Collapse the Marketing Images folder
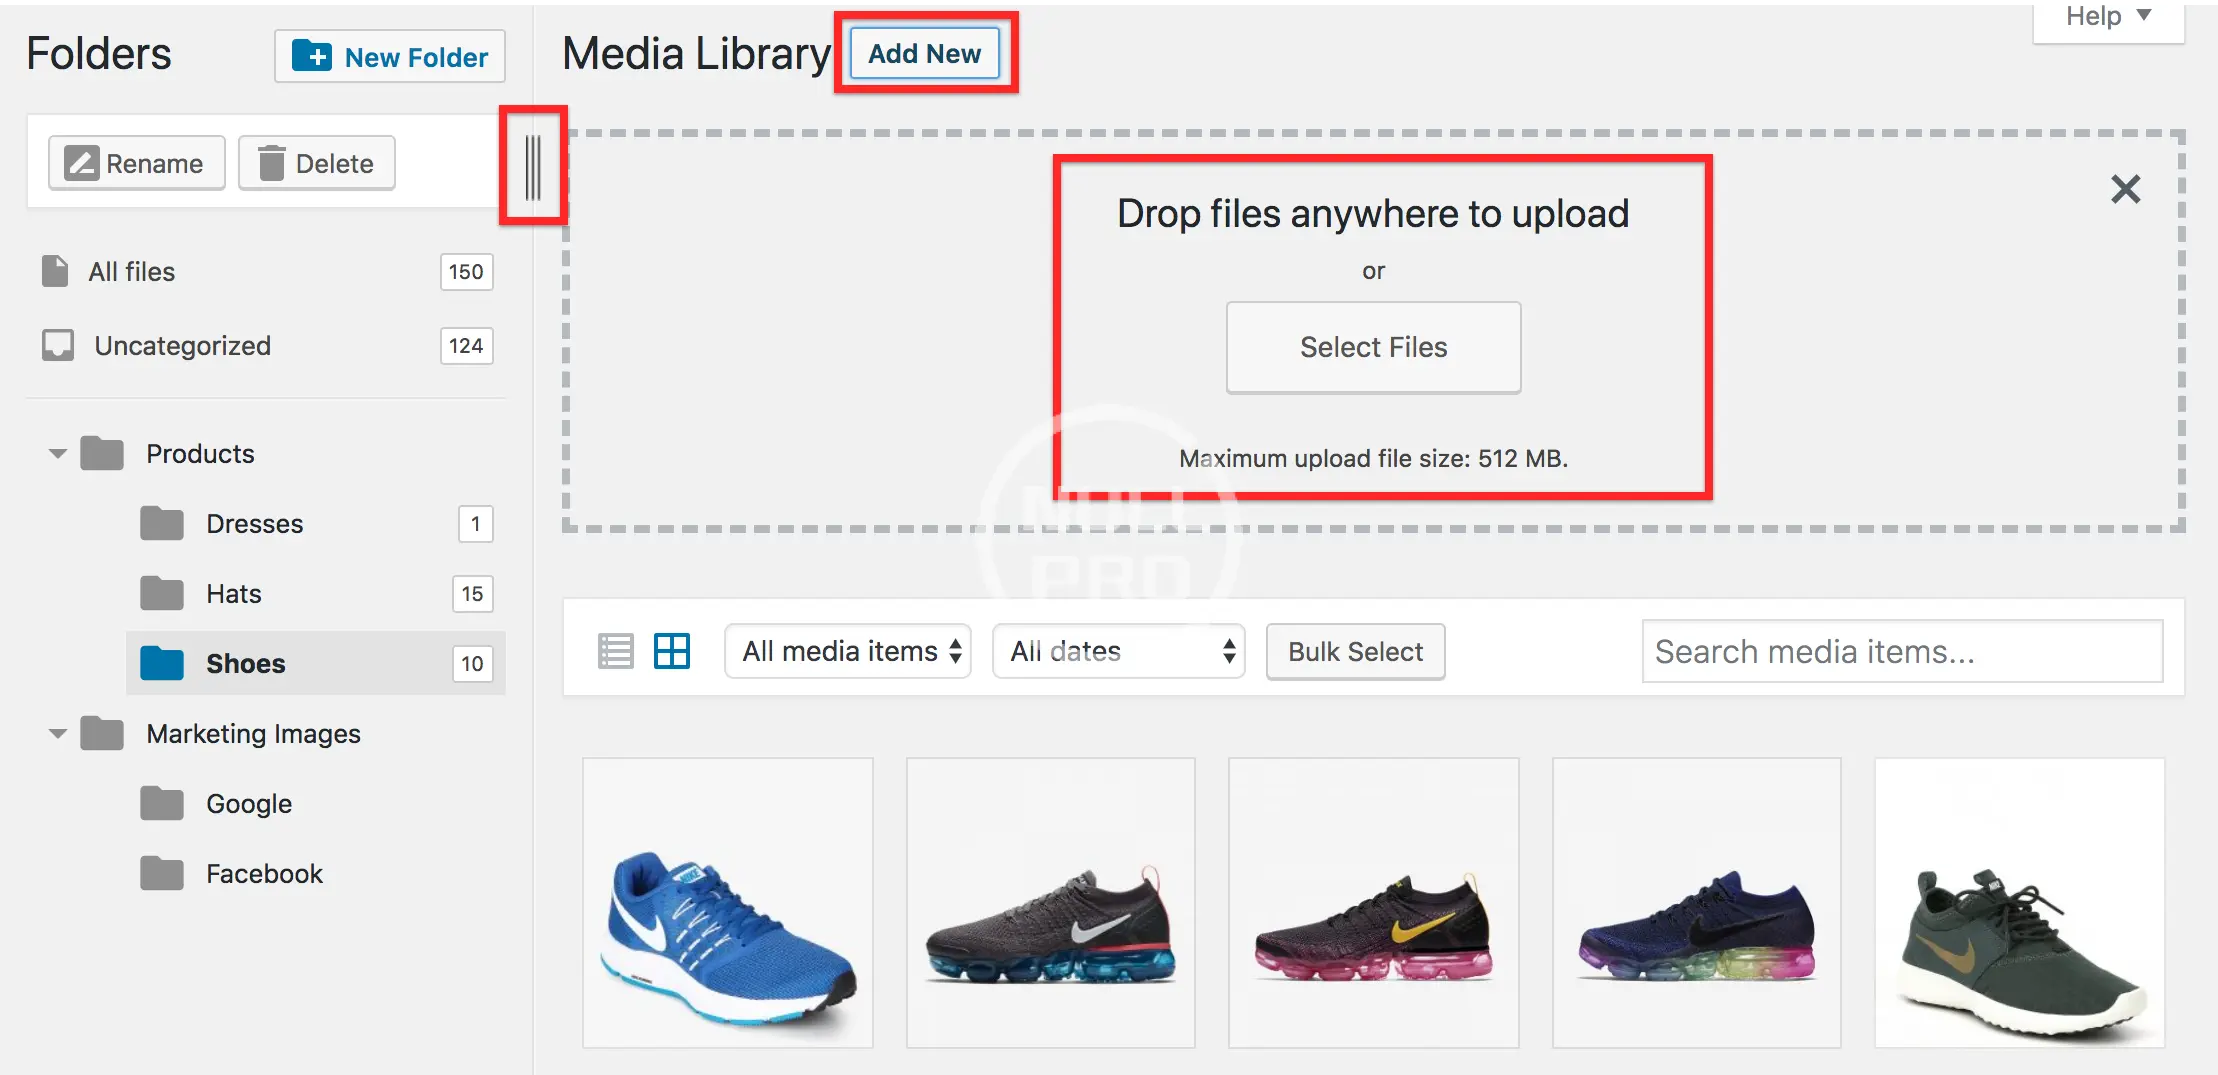Screen dimensions: 2218x1075 pyautogui.click(x=58, y=734)
